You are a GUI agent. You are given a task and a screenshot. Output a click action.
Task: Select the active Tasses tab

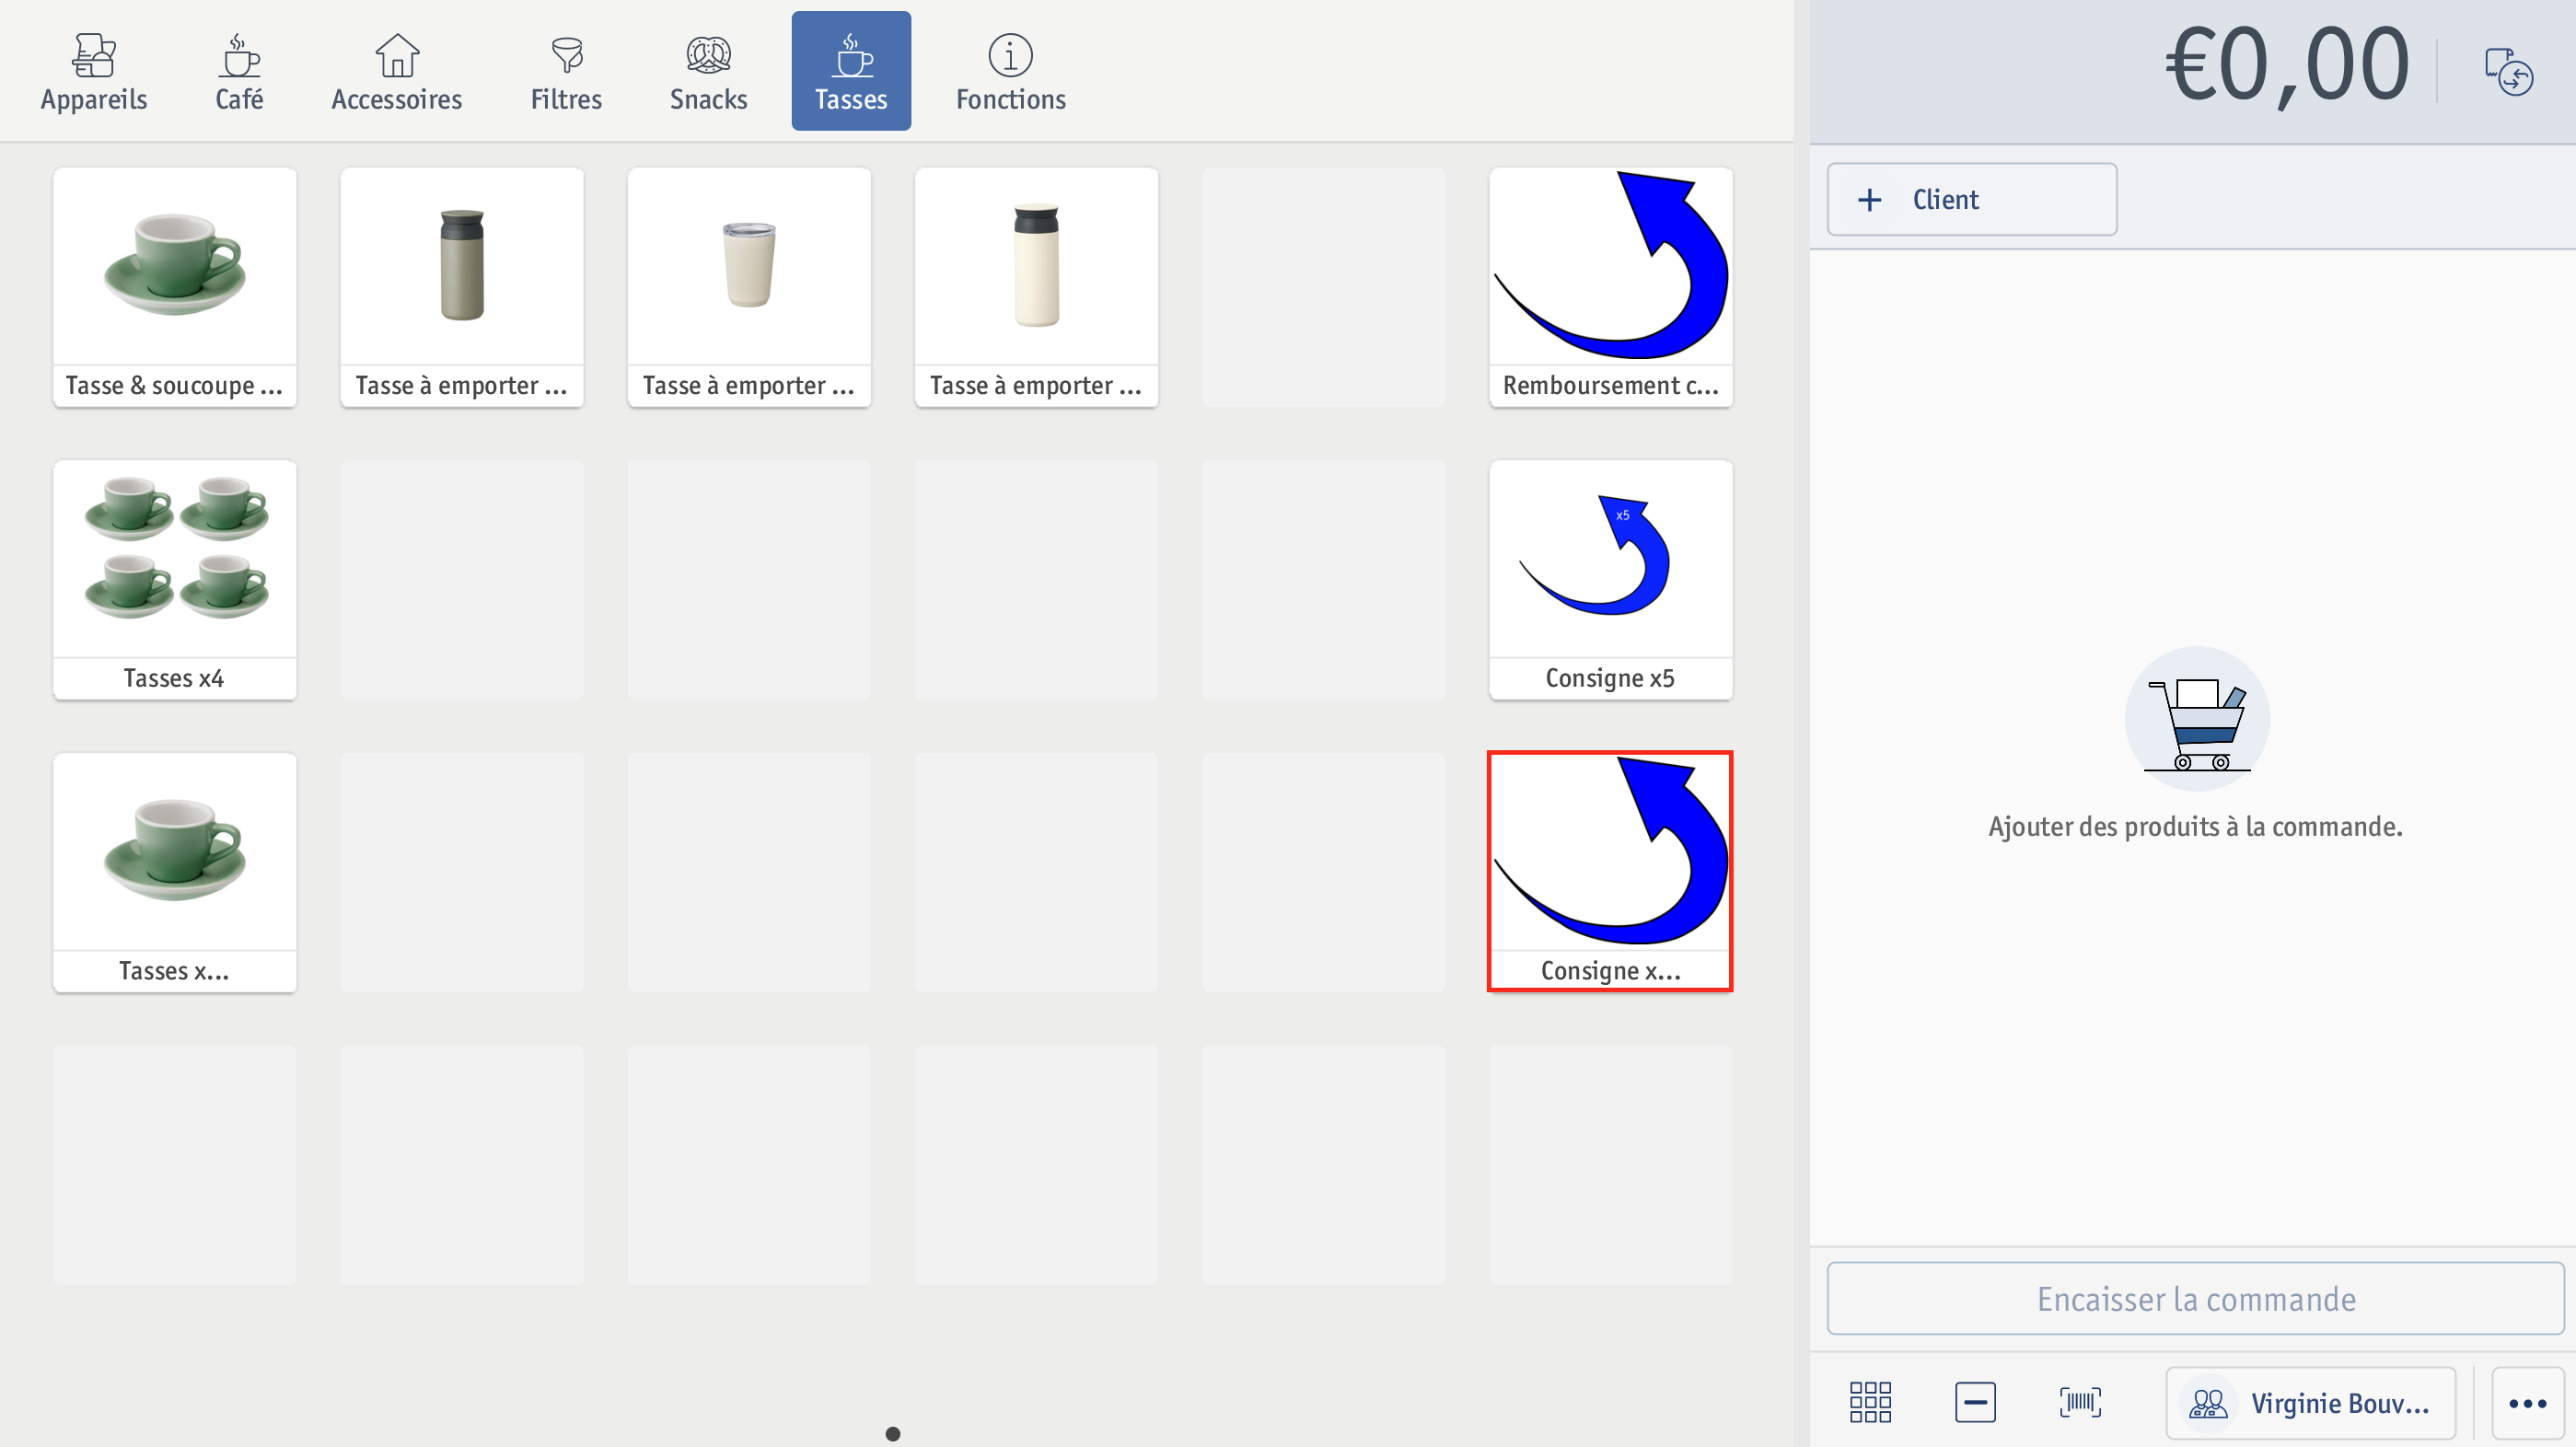(851, 71)
